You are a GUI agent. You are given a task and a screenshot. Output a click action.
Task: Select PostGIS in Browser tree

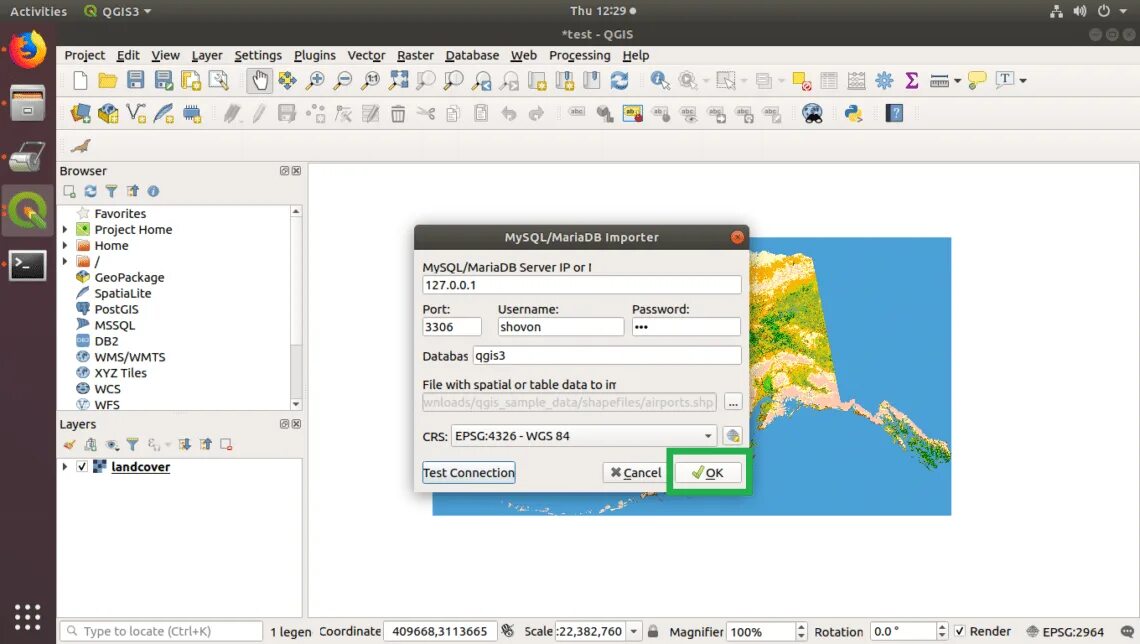(116, 309)
